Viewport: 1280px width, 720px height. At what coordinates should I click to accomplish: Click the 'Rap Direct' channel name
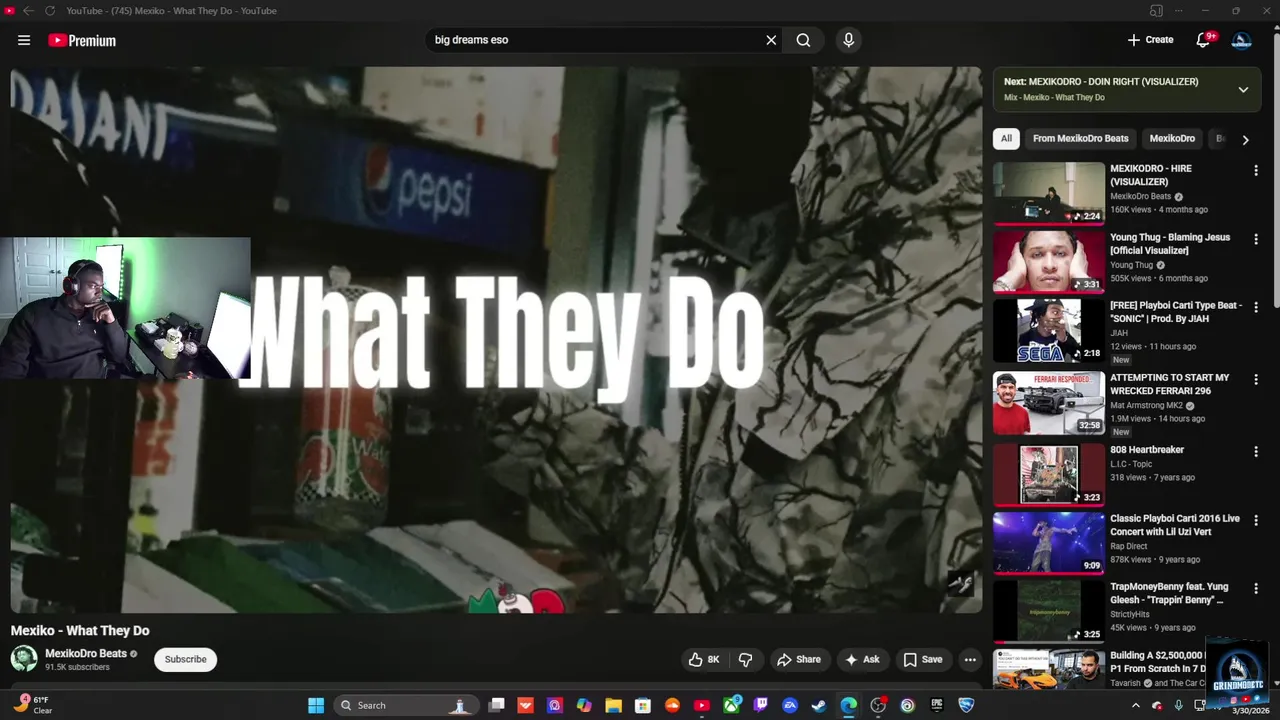[1131, 547]
